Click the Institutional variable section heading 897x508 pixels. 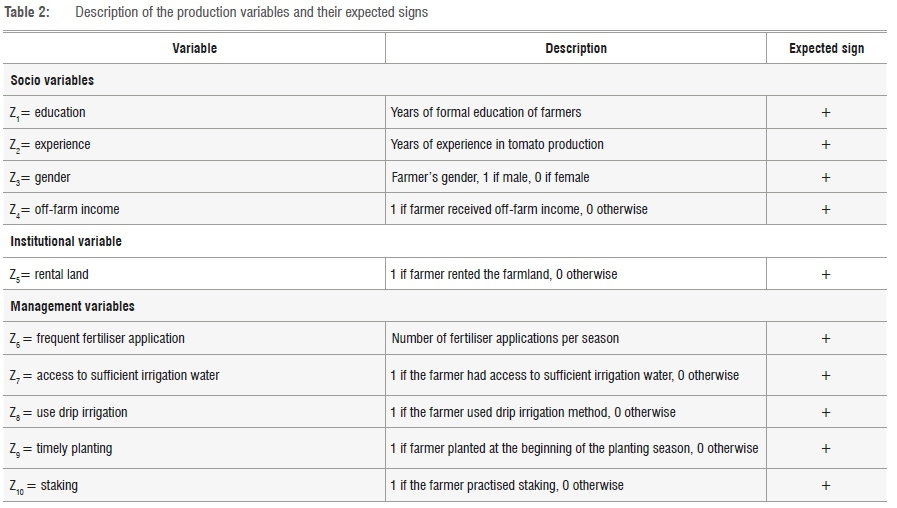point(66,241)
